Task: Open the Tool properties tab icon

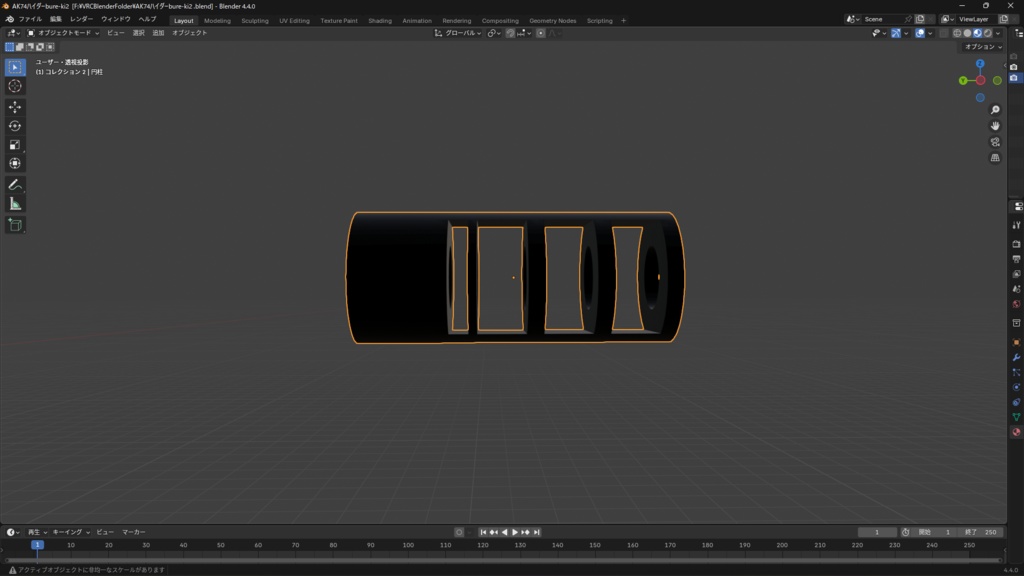Action: (x=1016, y=225)
